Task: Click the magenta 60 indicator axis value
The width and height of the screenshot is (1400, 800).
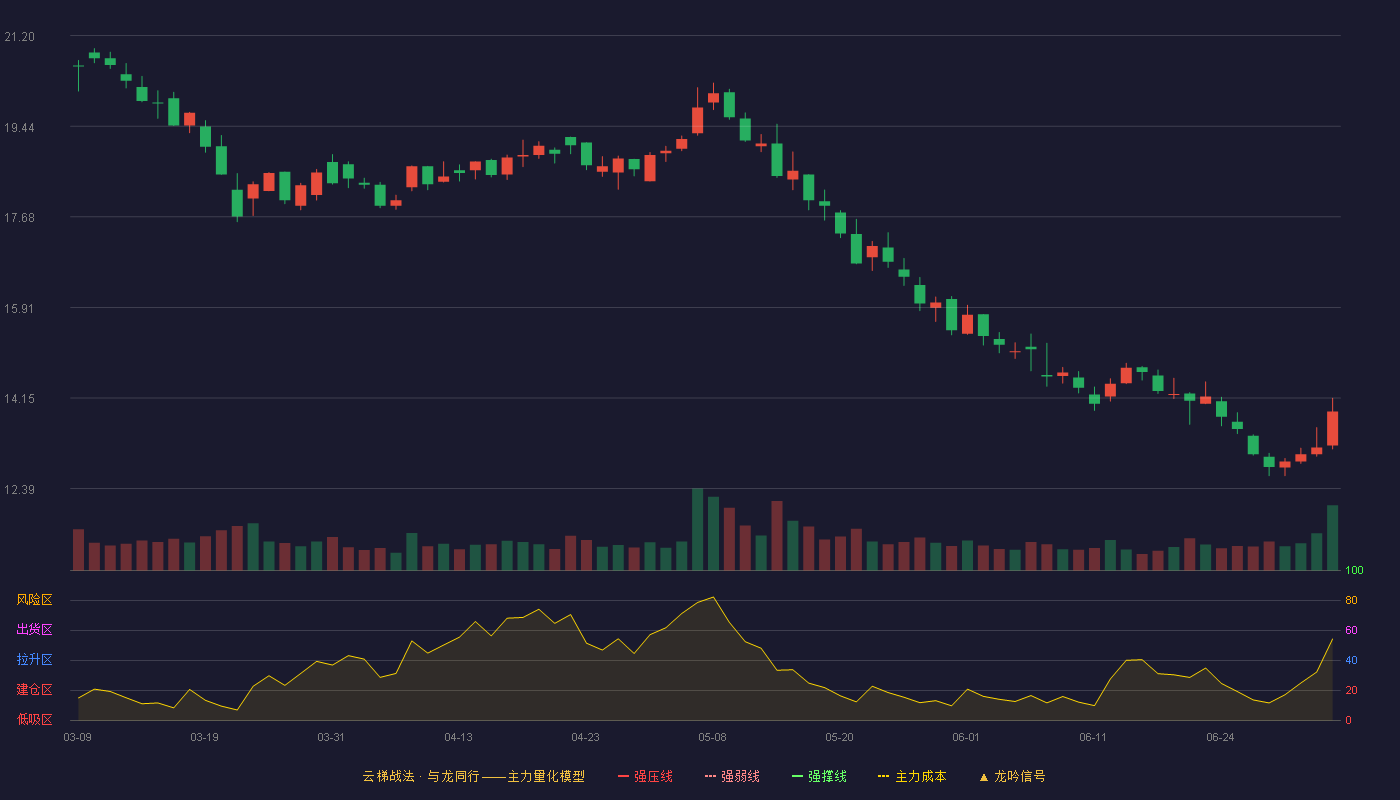Action: point(1351,631)
